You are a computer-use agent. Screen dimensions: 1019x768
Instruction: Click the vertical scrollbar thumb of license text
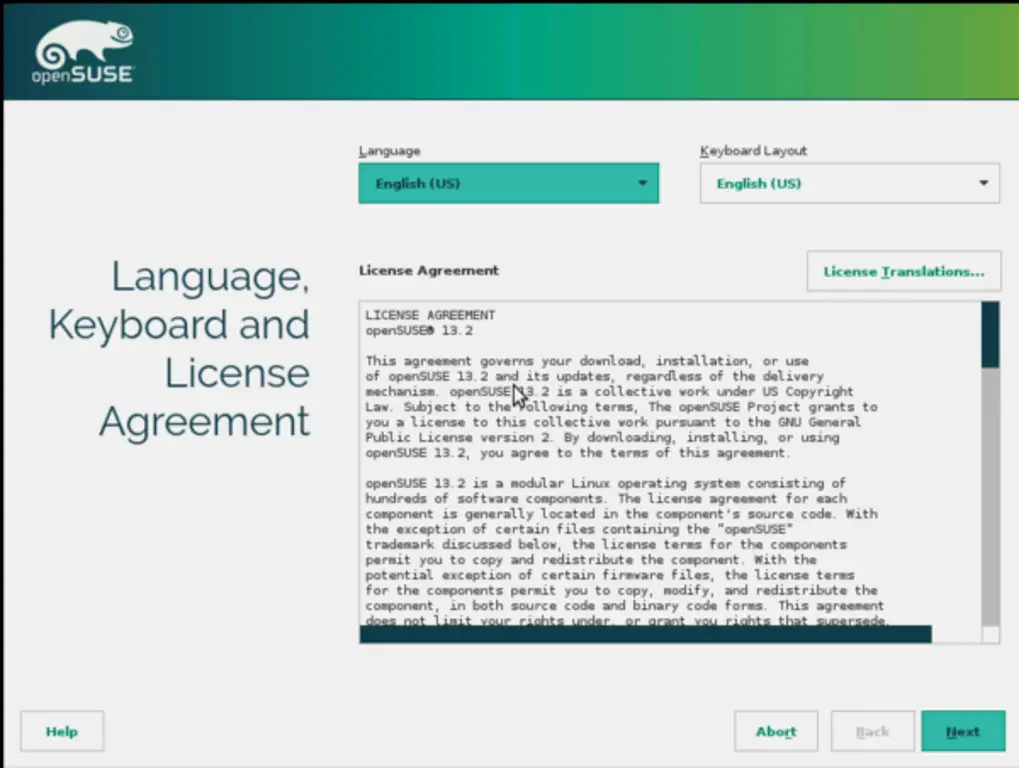[x=990, y=335]
